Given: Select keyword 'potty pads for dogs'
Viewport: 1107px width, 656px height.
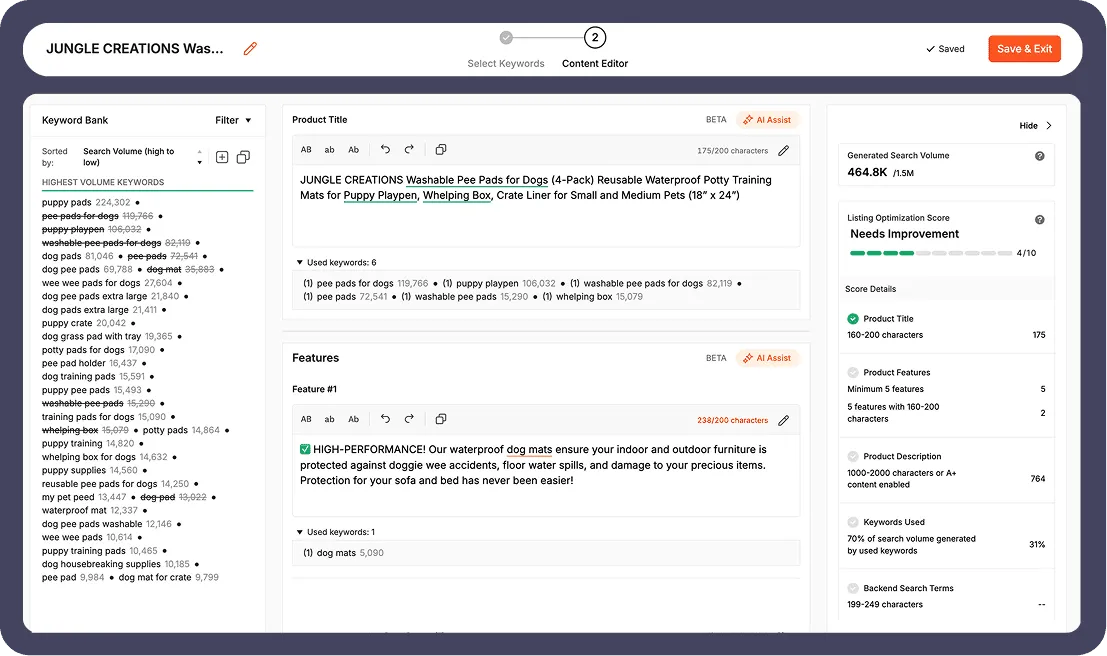Looking at the screenshot, I should coord(83,350).
